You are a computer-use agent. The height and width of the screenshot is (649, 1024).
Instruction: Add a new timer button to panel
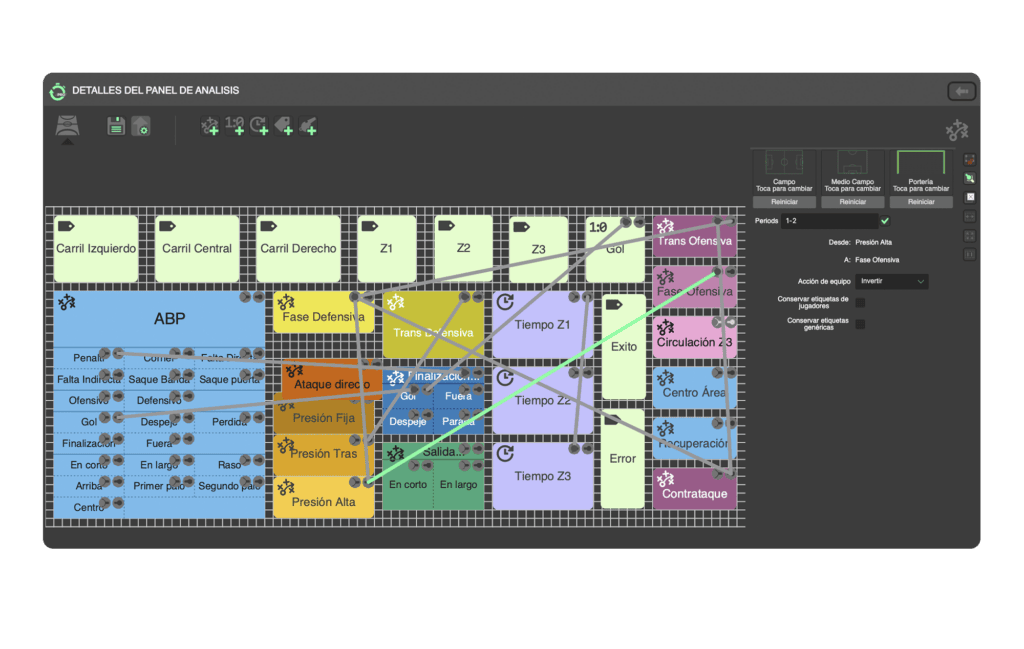(x=260, y=126)
